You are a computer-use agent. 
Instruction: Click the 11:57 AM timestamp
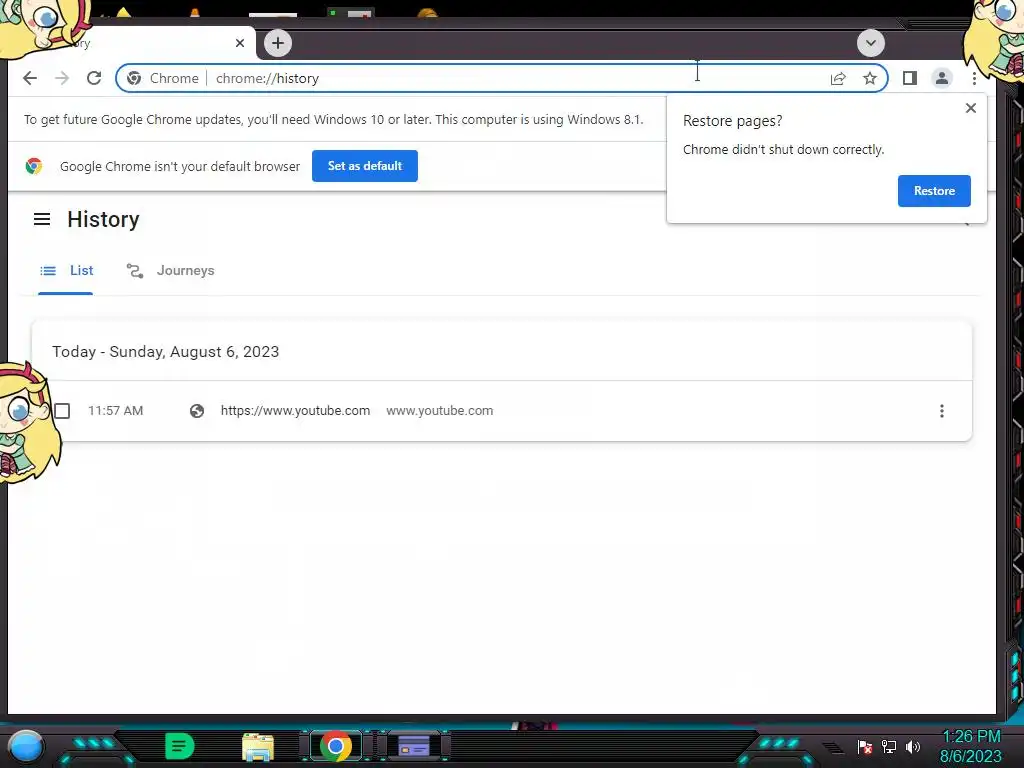tap(116, 411)
